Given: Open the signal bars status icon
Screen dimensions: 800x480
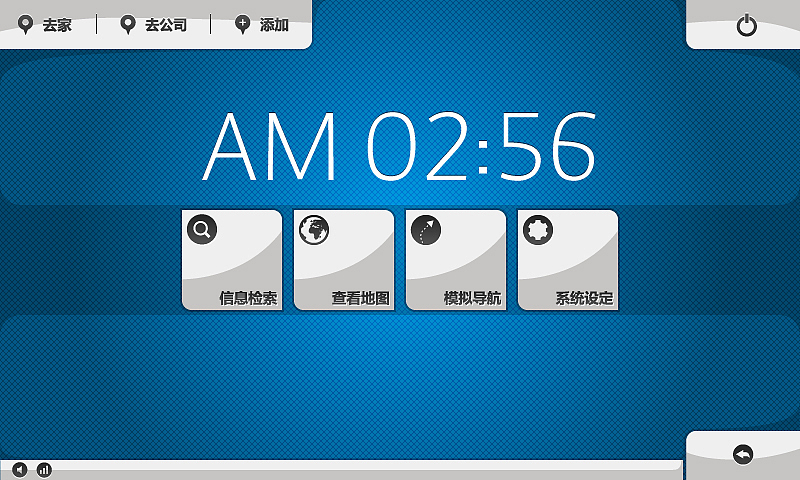Looking at the screenshot, I should [44, 470].
